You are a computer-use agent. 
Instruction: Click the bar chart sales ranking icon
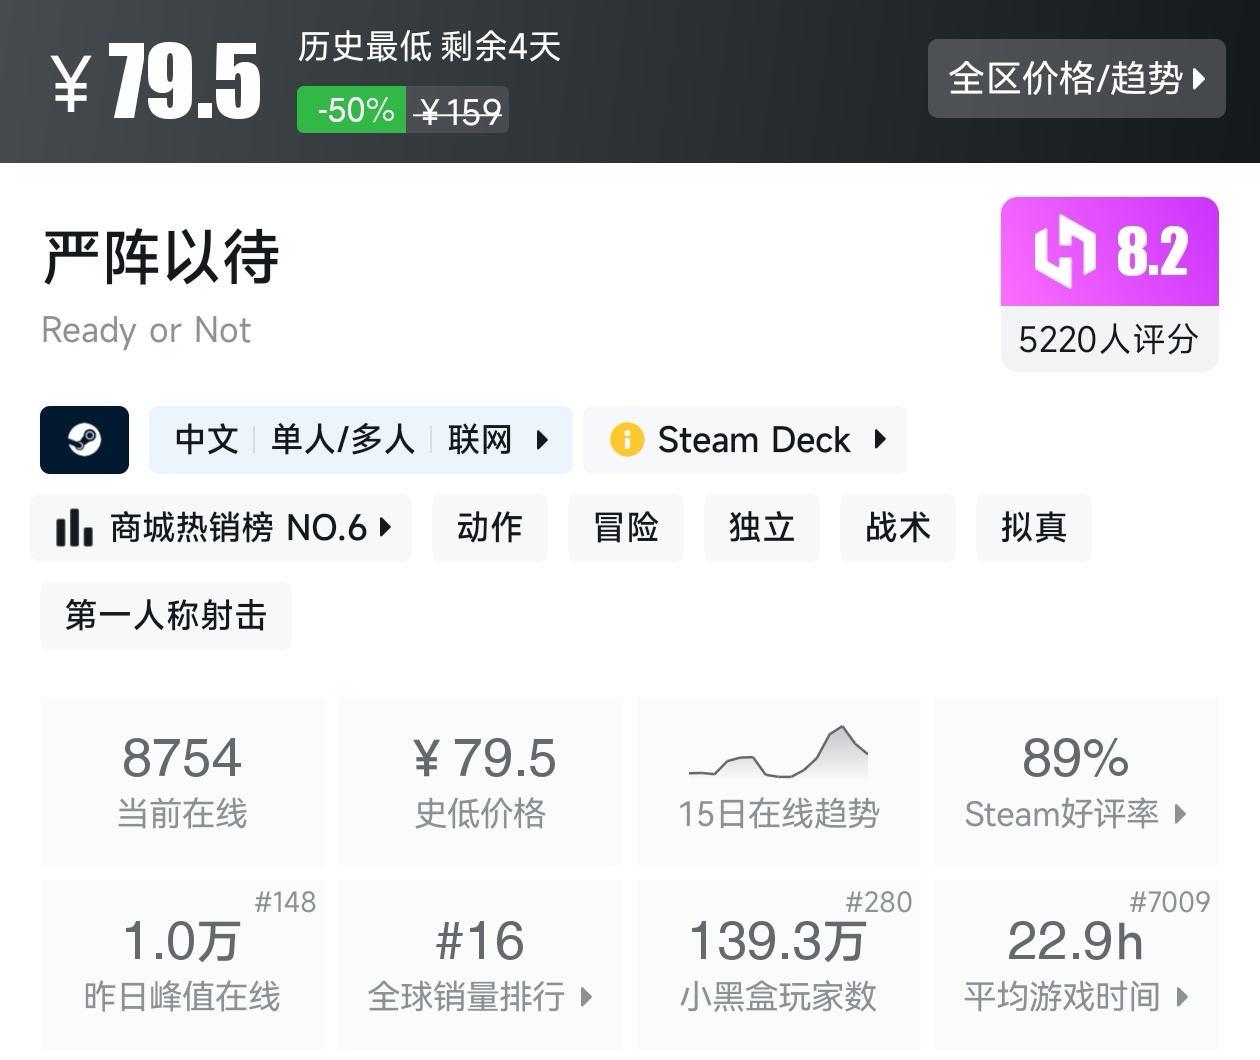click(74, 527)
